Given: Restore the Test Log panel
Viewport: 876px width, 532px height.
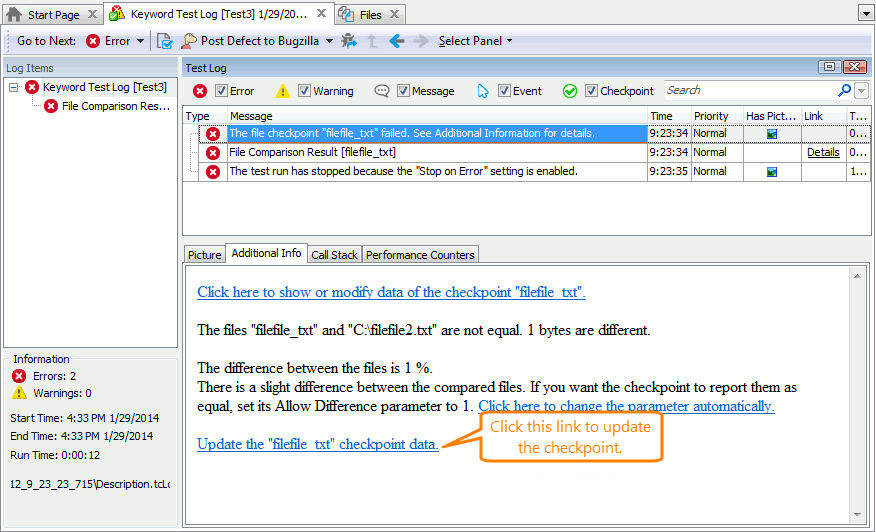Looking at the screenshot, I should point(829,67).
